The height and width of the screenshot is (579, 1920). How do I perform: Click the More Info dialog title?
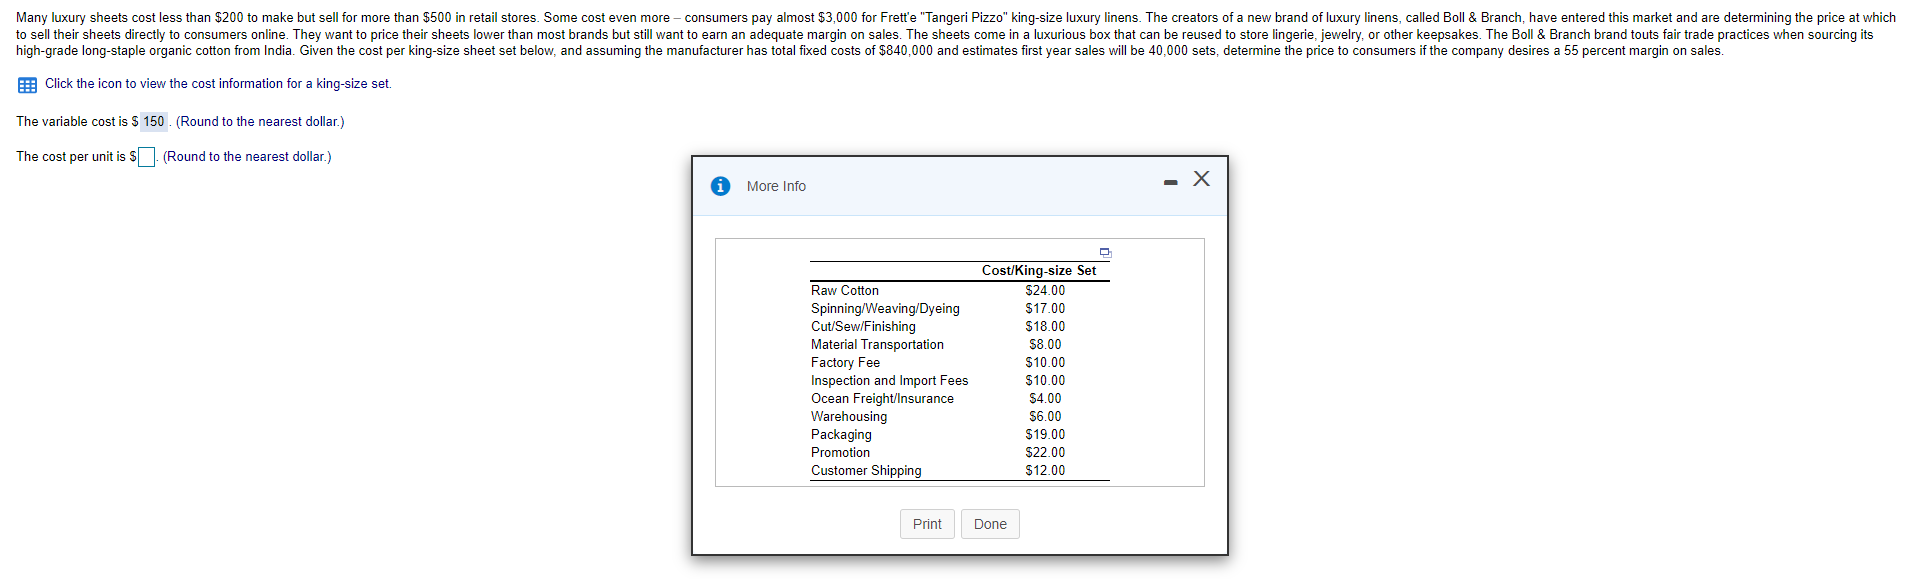click(x=776, y=187)
